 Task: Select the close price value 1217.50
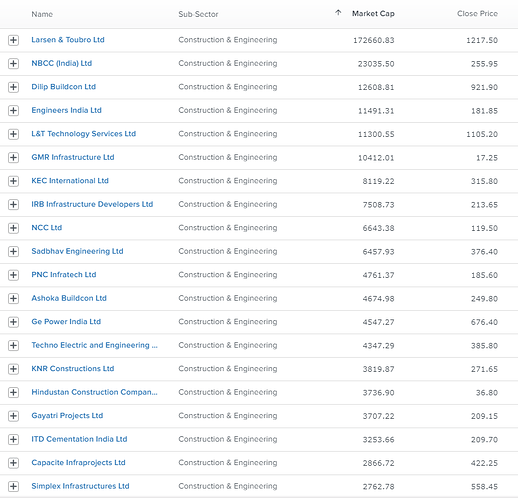482,40
